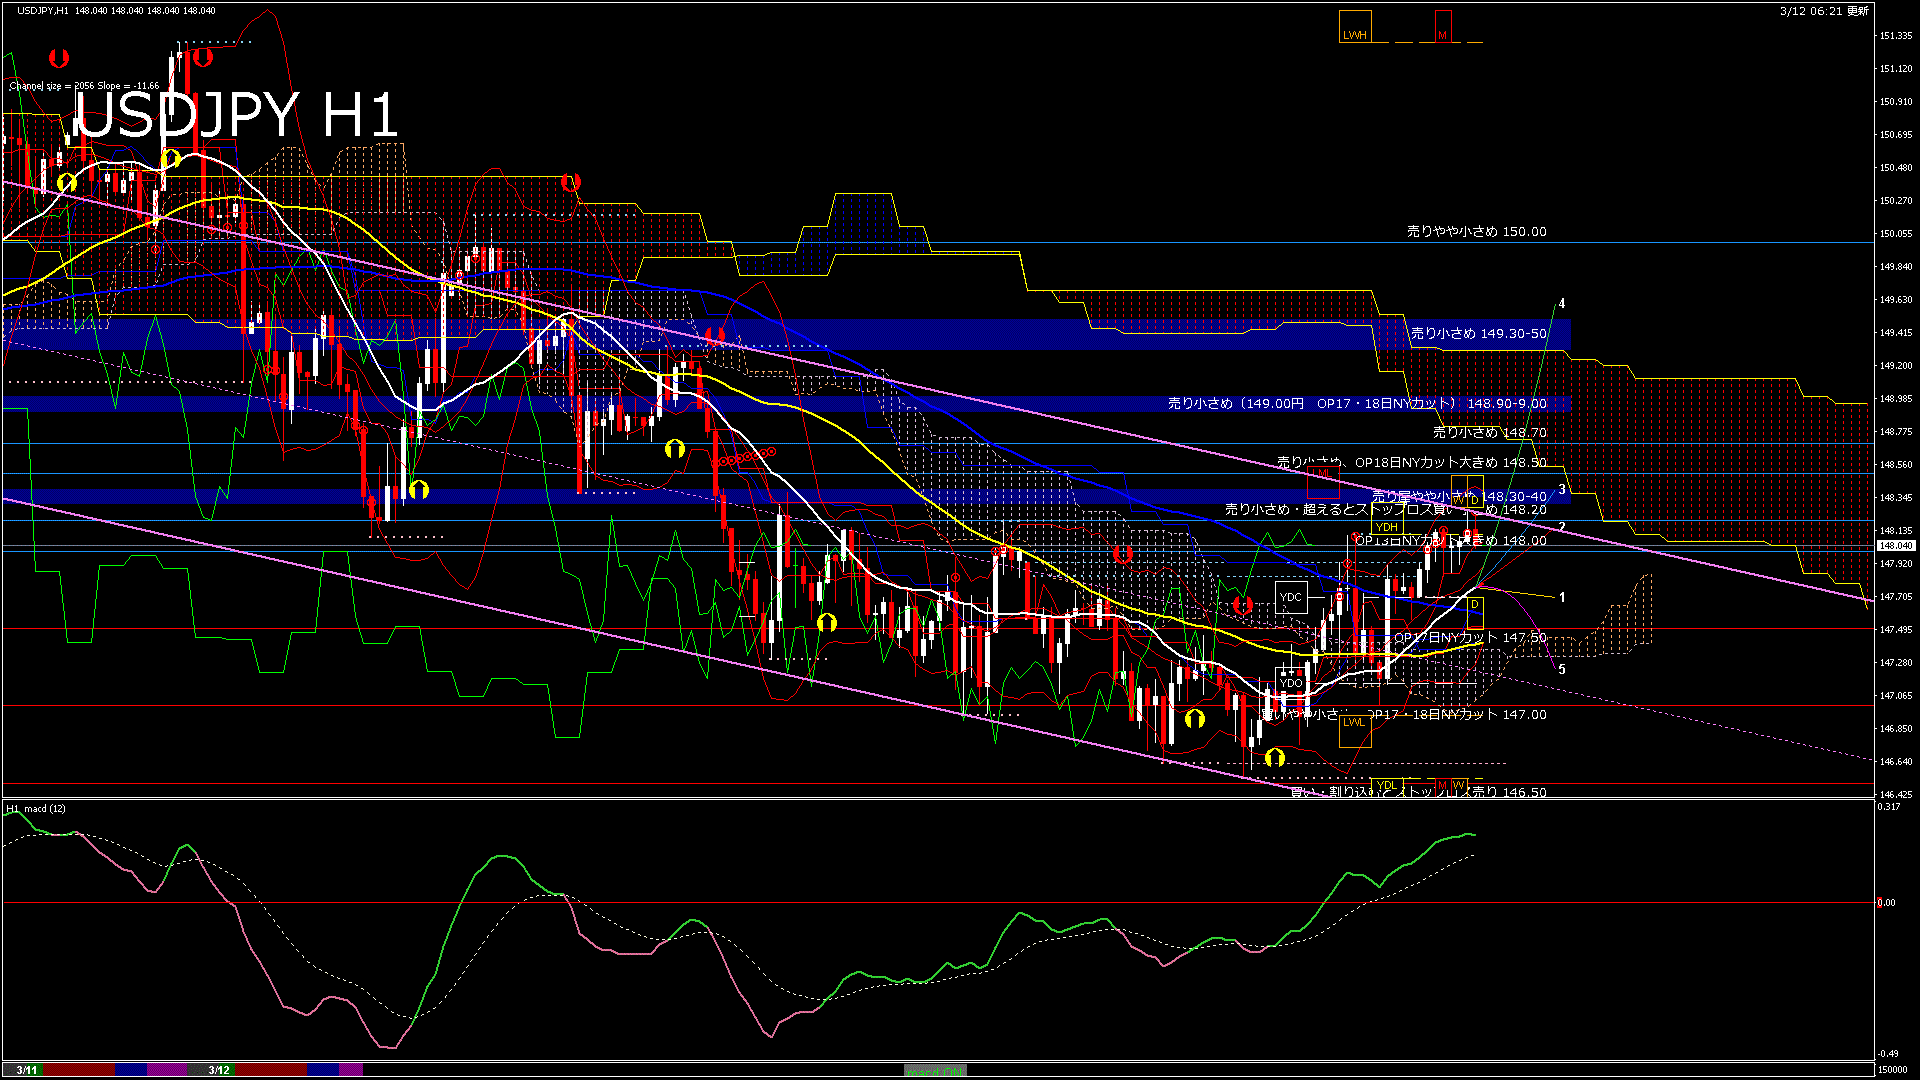Click the ストップロス売り 146.50 label
1920x1080 pixels.
(x=1418, y=792)
